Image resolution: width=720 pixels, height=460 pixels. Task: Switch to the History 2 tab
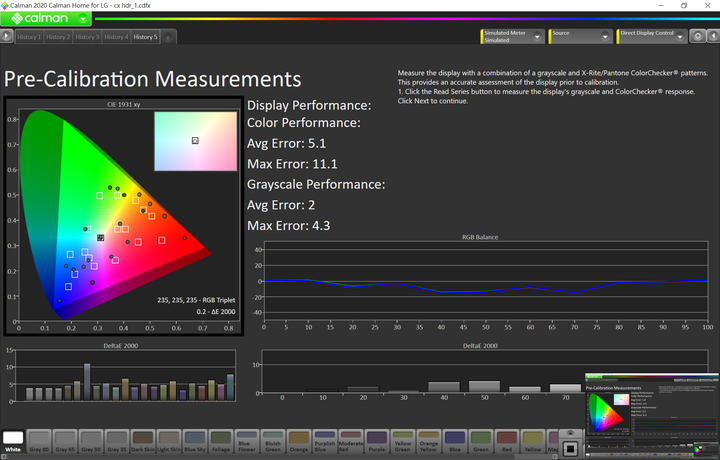point(58,37)
